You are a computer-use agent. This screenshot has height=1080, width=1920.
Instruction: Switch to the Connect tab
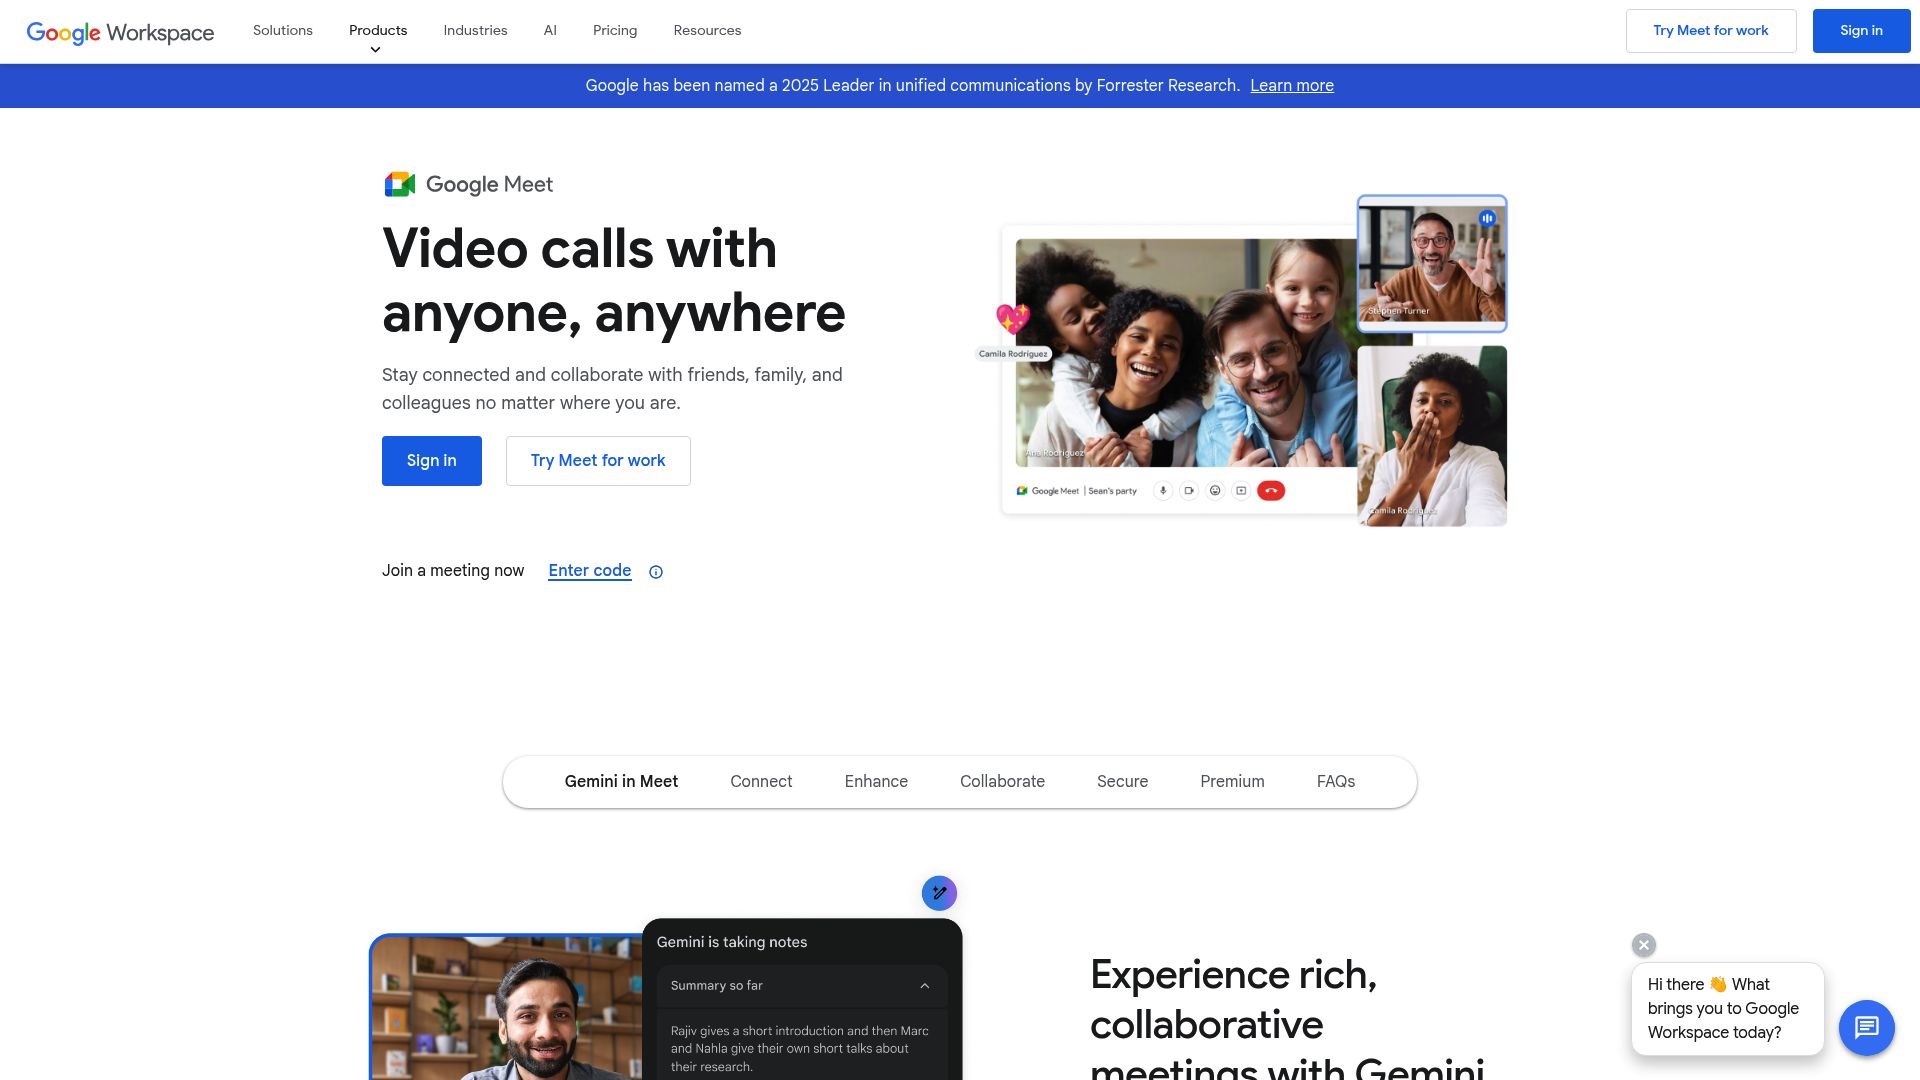[x=761, y=782]
